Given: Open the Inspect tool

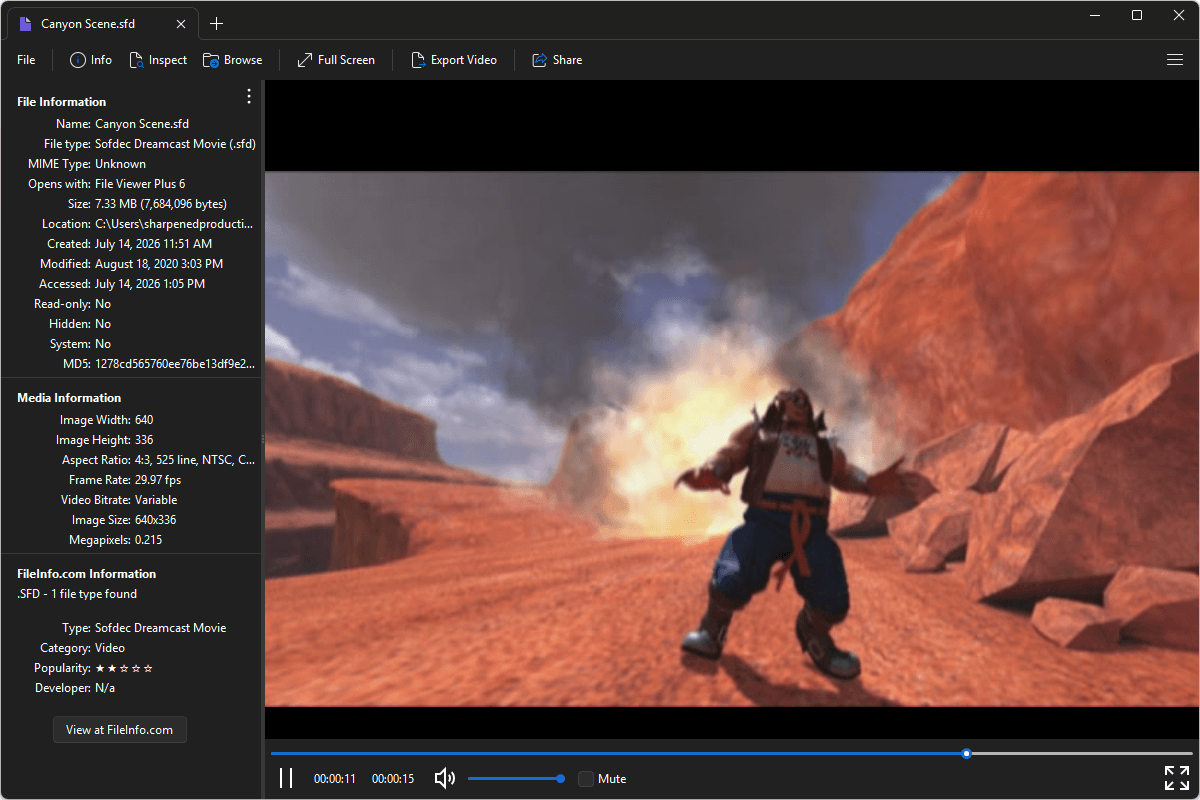Looking at the screenshot, I should point(158,60).
